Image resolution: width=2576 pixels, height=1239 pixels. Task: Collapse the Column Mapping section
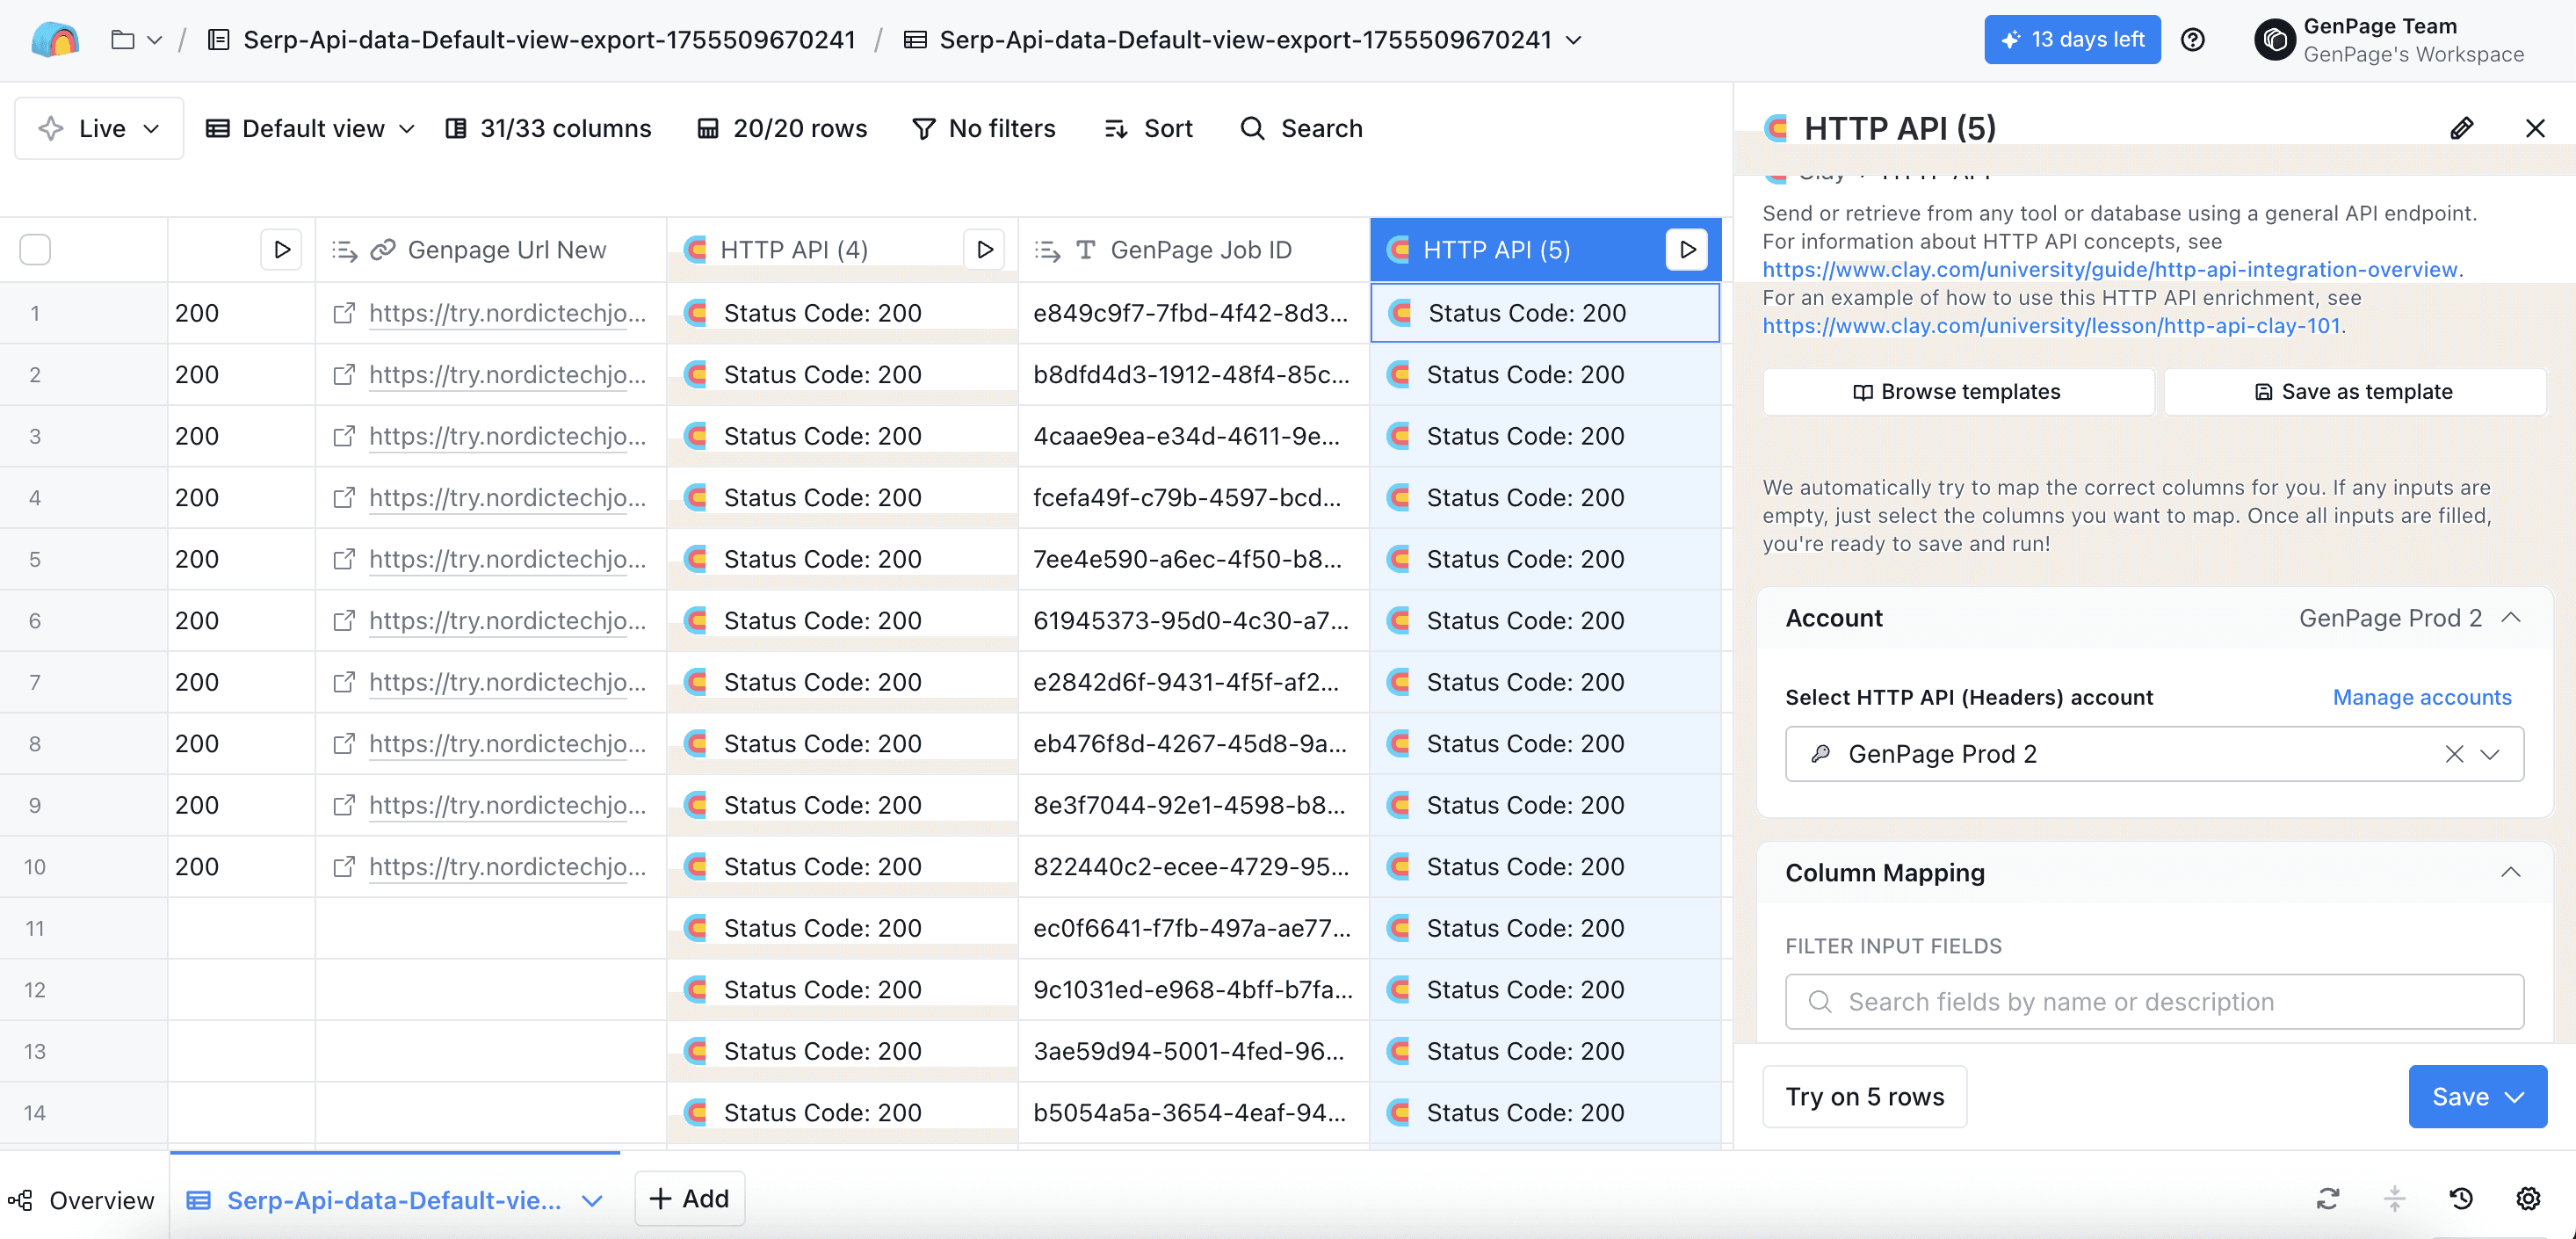(x=2510, y=872)
